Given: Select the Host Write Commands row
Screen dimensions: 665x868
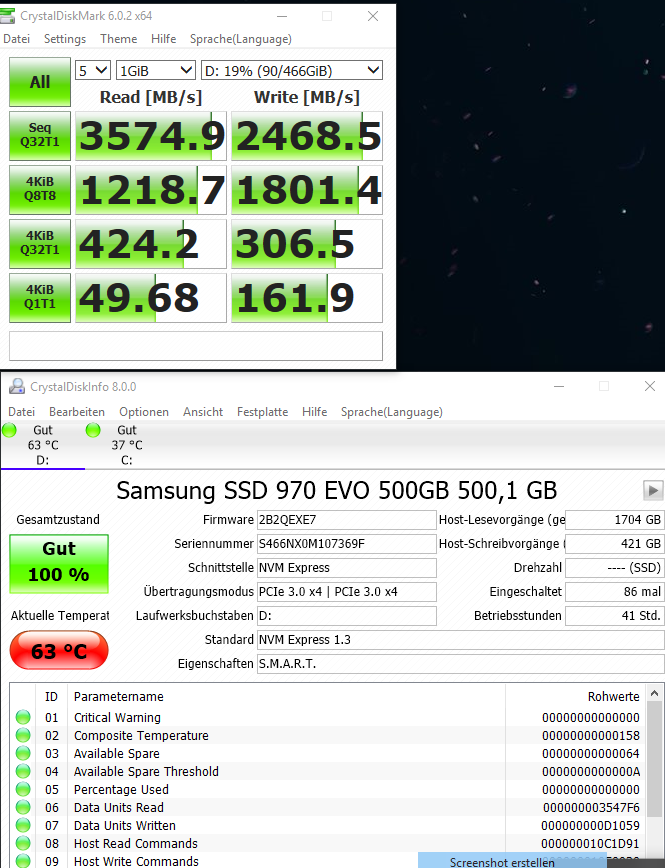Looking at the screenshot, I should pos(328,861).
